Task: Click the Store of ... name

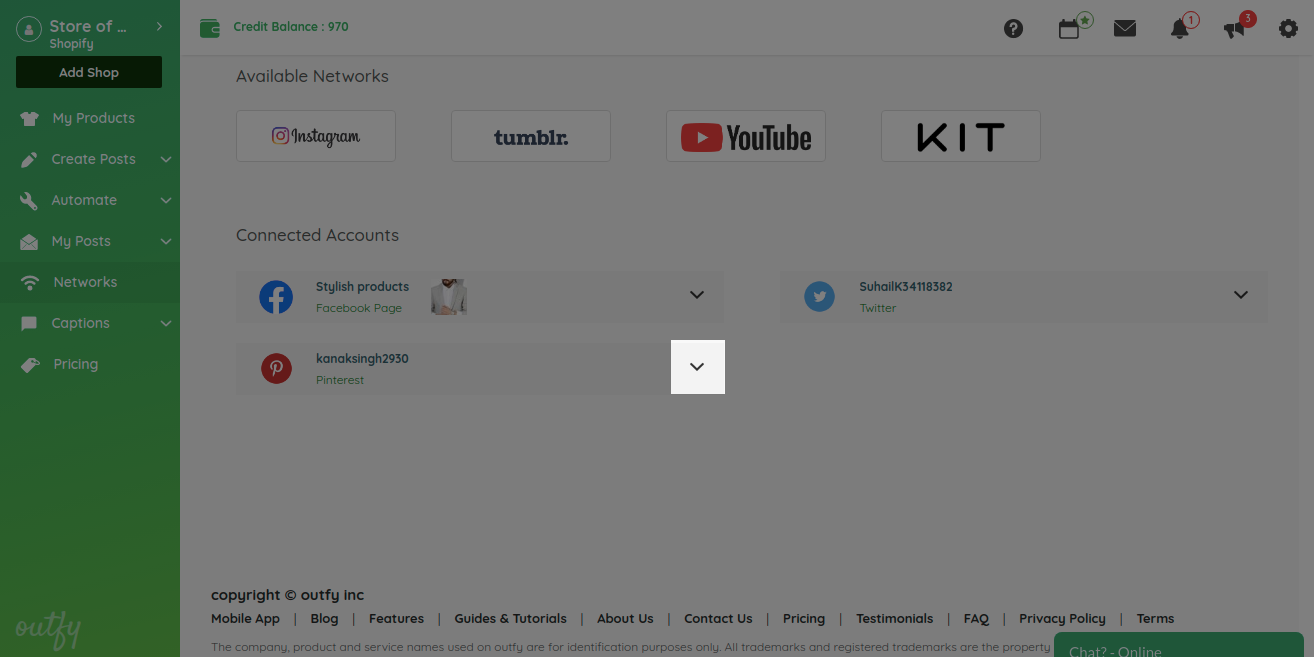Action: pyautogui.click(x=88, y=27)
